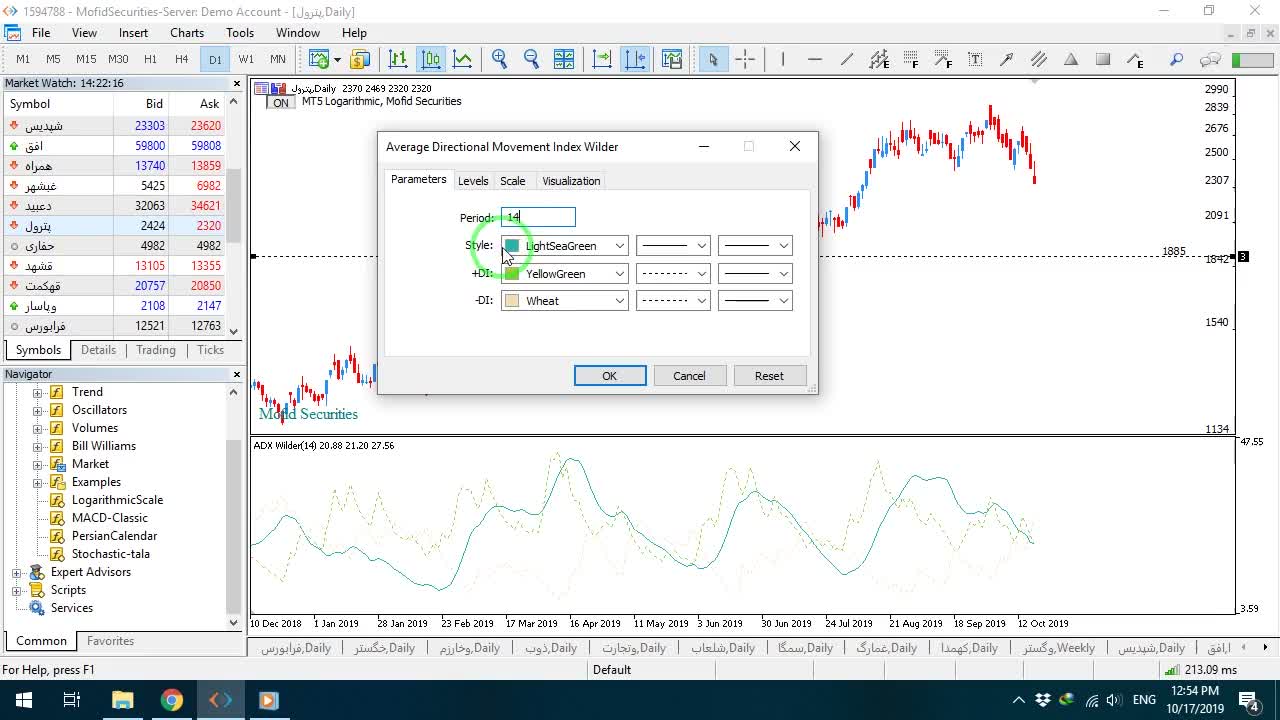Switch the chart to bar chart view
Image resolution: width=1280 pixels, height=720 pixels.
pos(398,59)
